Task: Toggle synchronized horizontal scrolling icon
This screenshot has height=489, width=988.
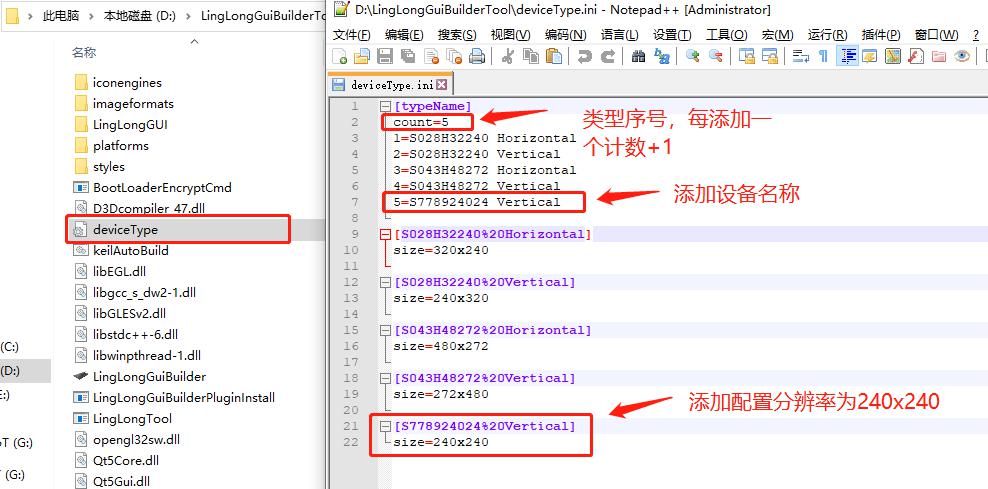Action: tap(769, 57)
